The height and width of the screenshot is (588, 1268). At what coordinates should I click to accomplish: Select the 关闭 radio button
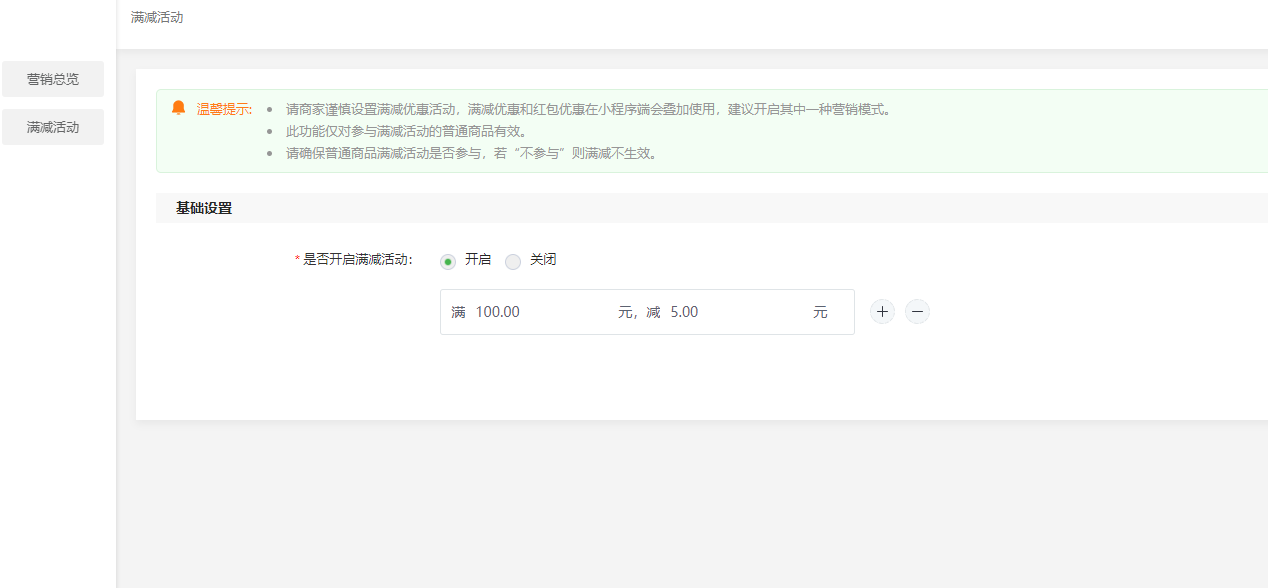pyautogui.click(x=513, y=261)
